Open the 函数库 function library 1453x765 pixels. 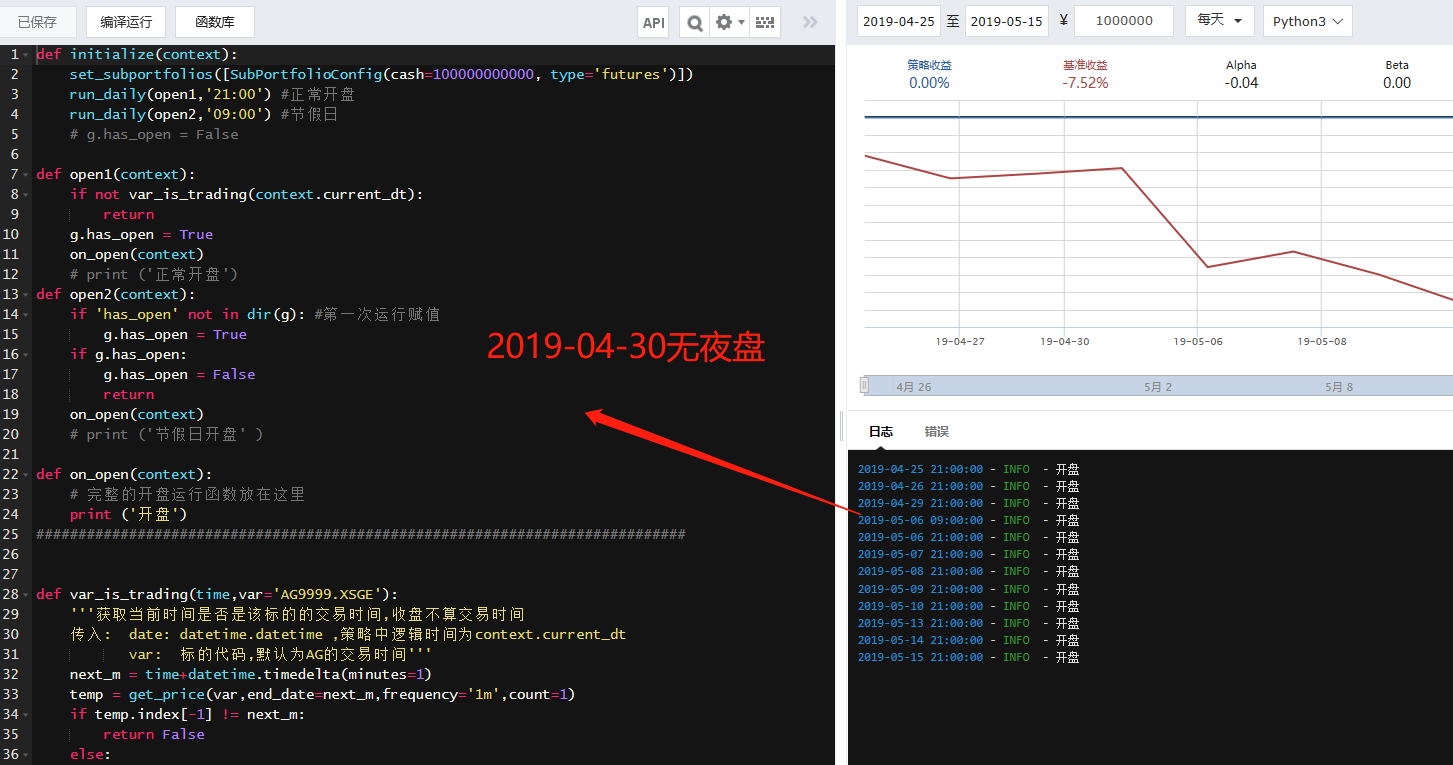coord(214,22)
